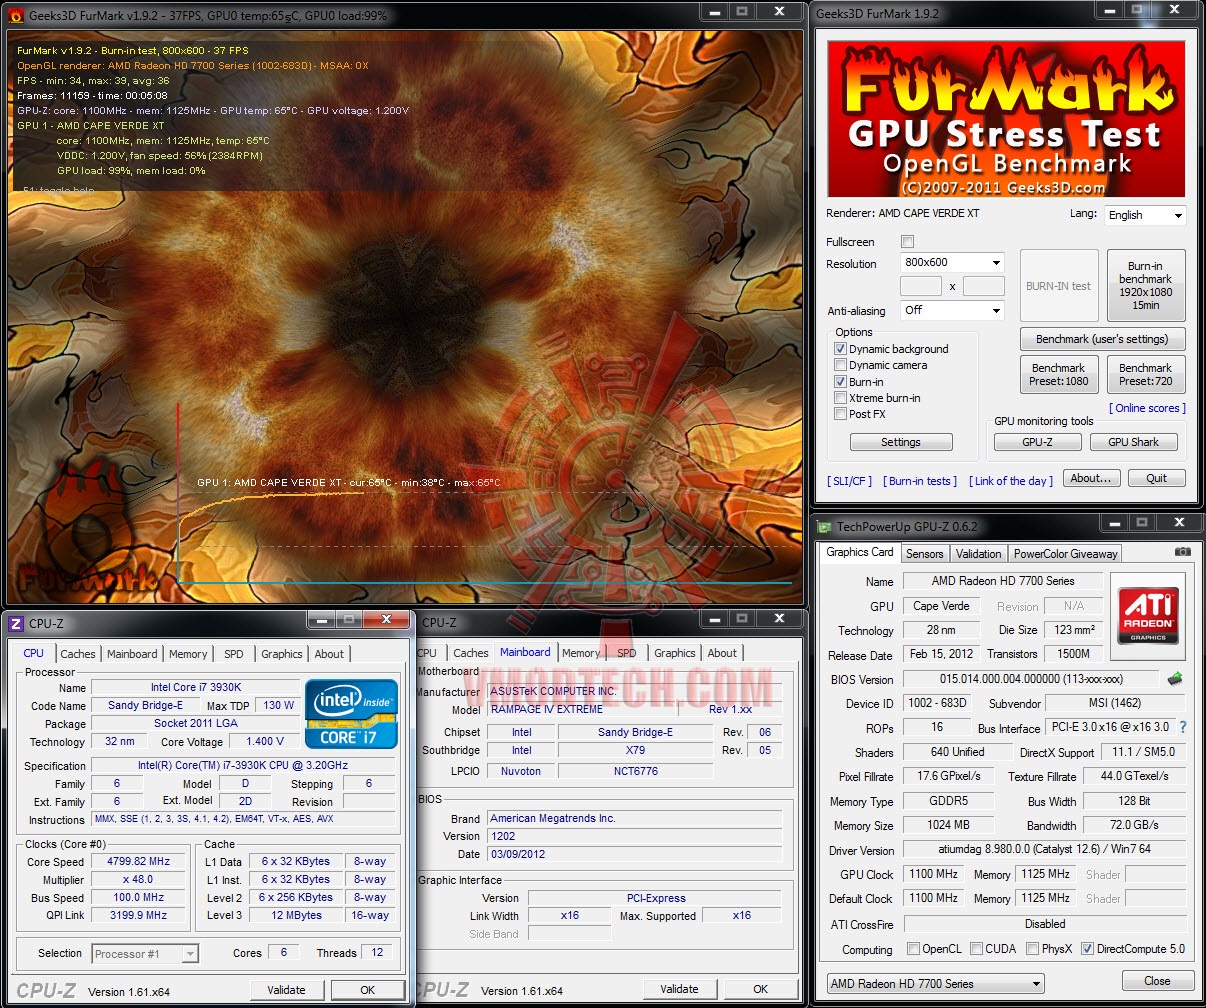Open the AMD Radeon HD 7700 Series selector

coord(935,983)
